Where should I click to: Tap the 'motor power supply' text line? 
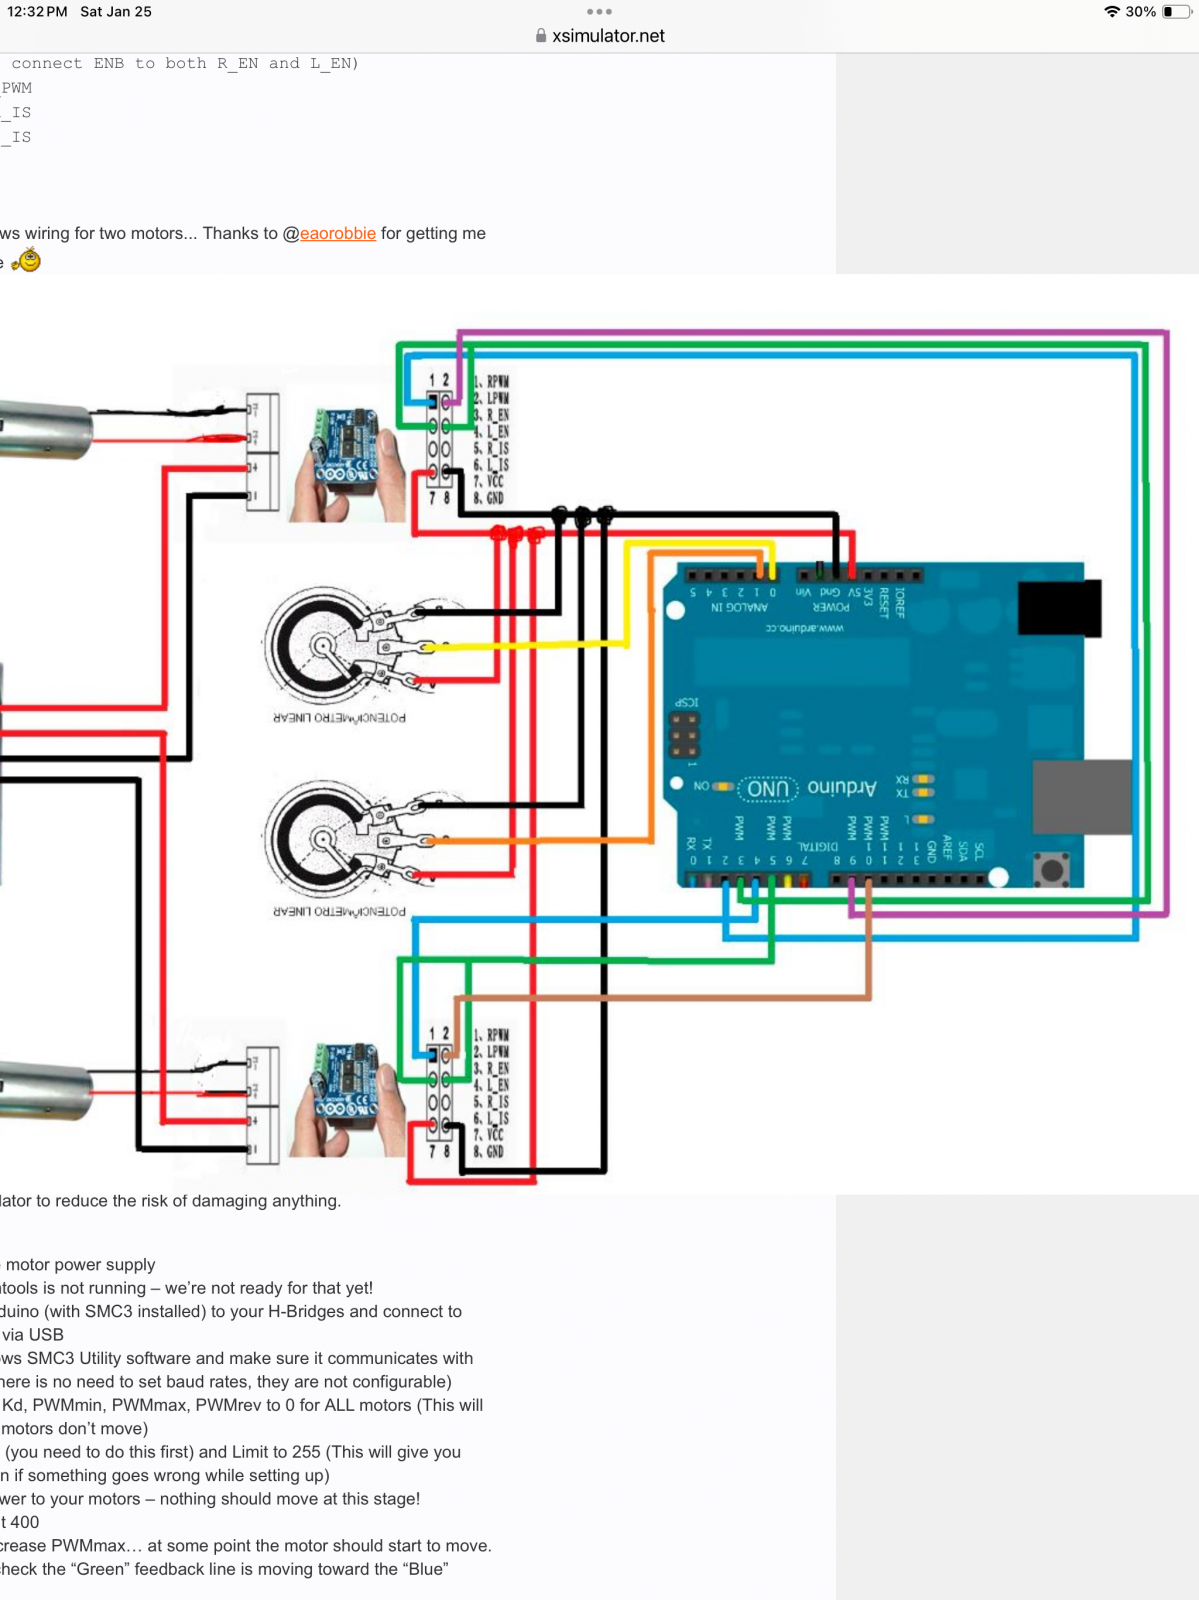tap(80, 1265)
